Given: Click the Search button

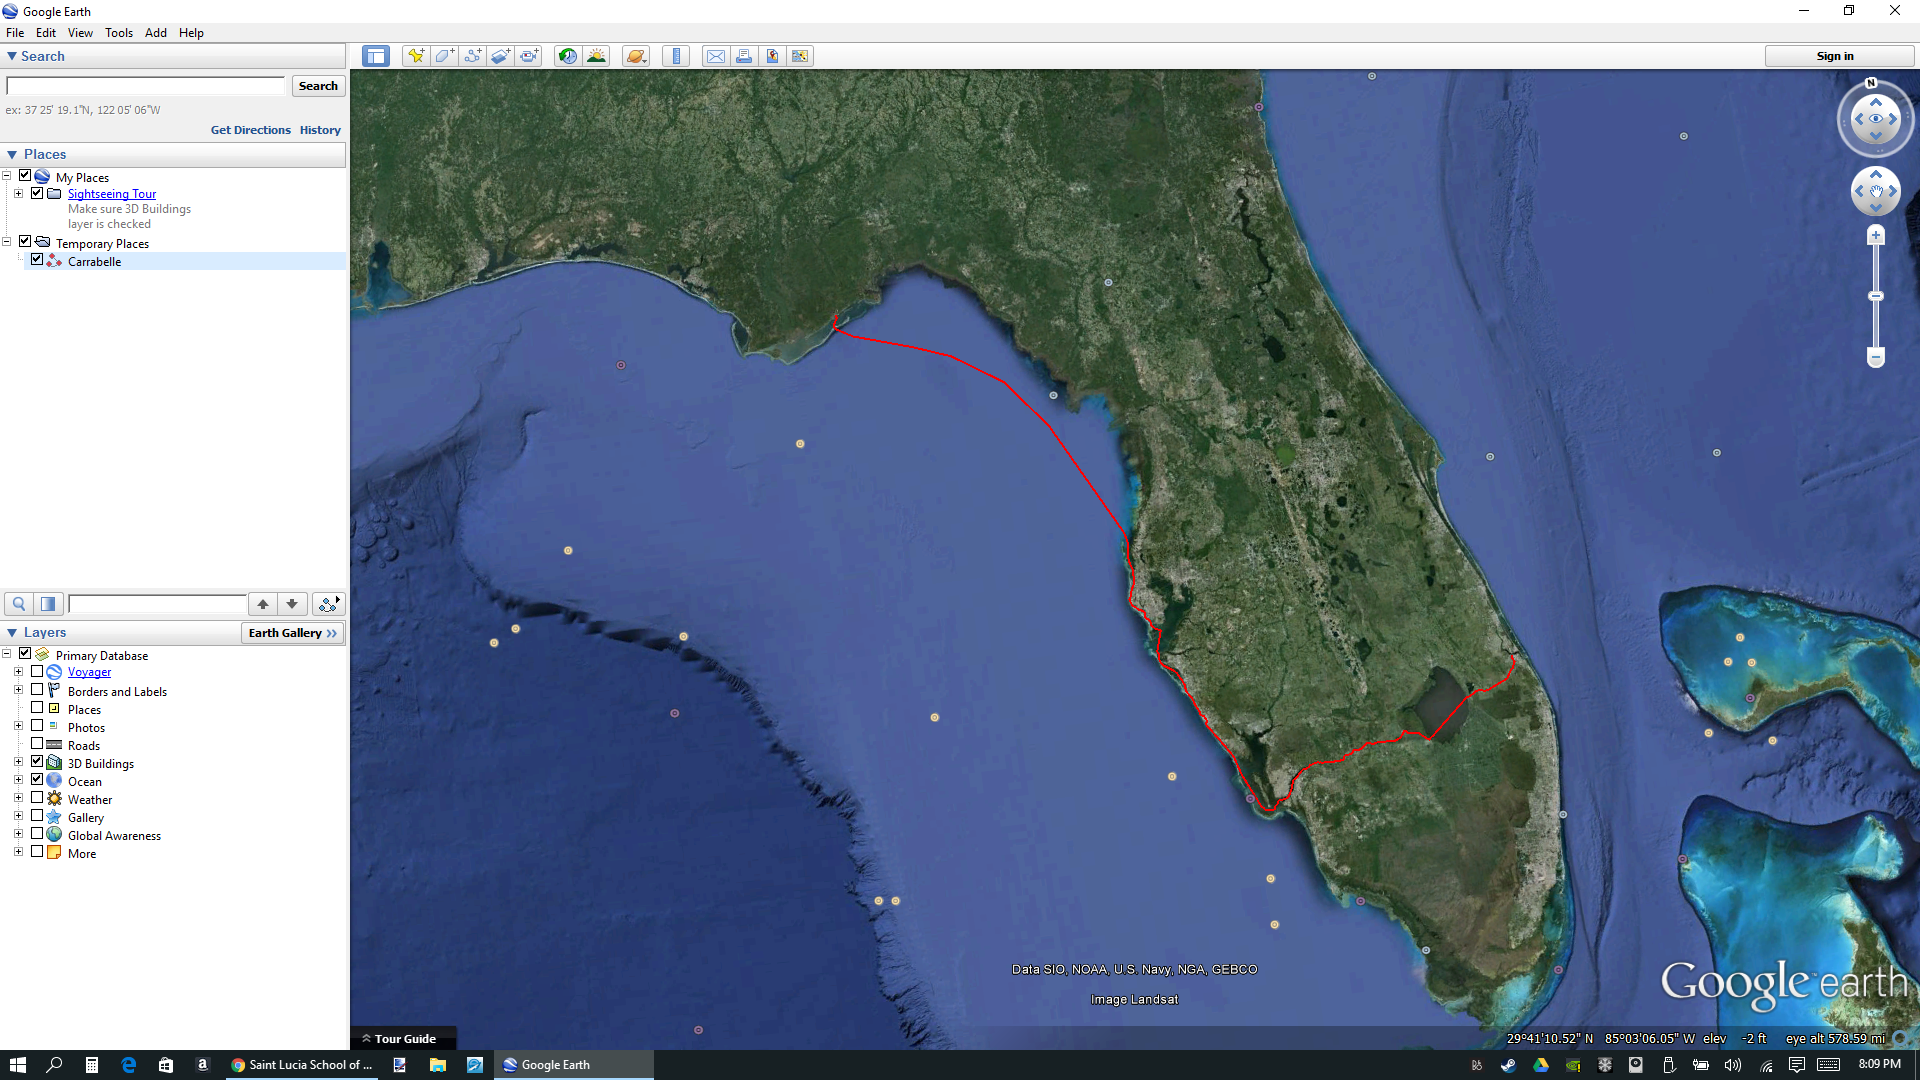Looking at the screenshot, I should 318,86.
